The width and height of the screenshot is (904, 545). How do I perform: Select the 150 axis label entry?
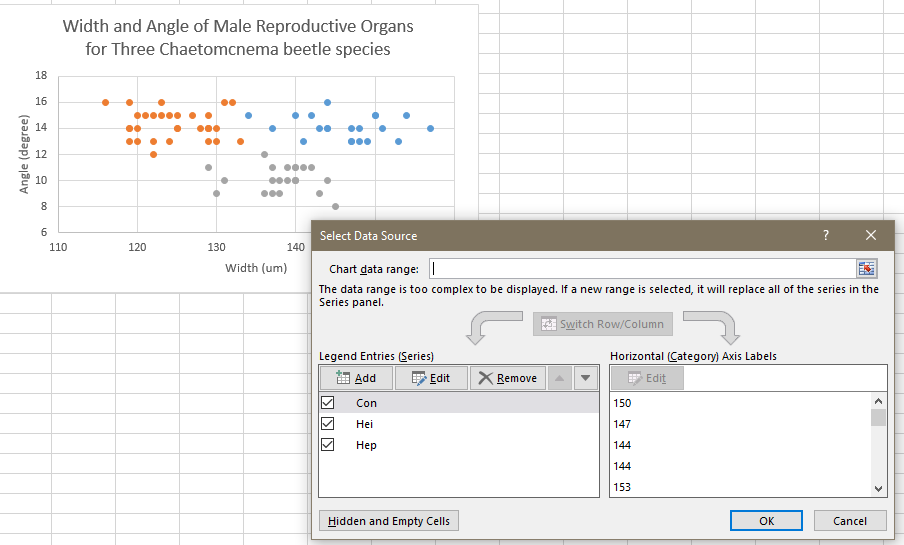pos(622,403)
